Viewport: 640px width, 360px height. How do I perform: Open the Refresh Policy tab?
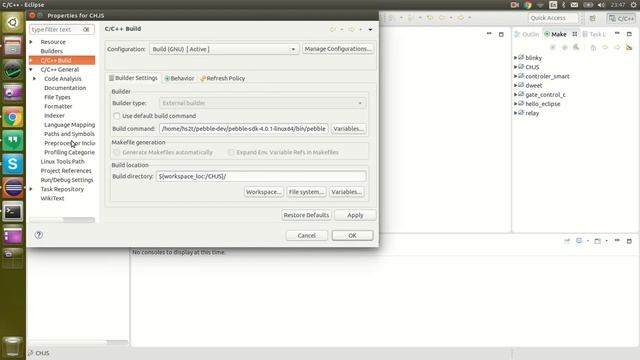pos(223,78)
